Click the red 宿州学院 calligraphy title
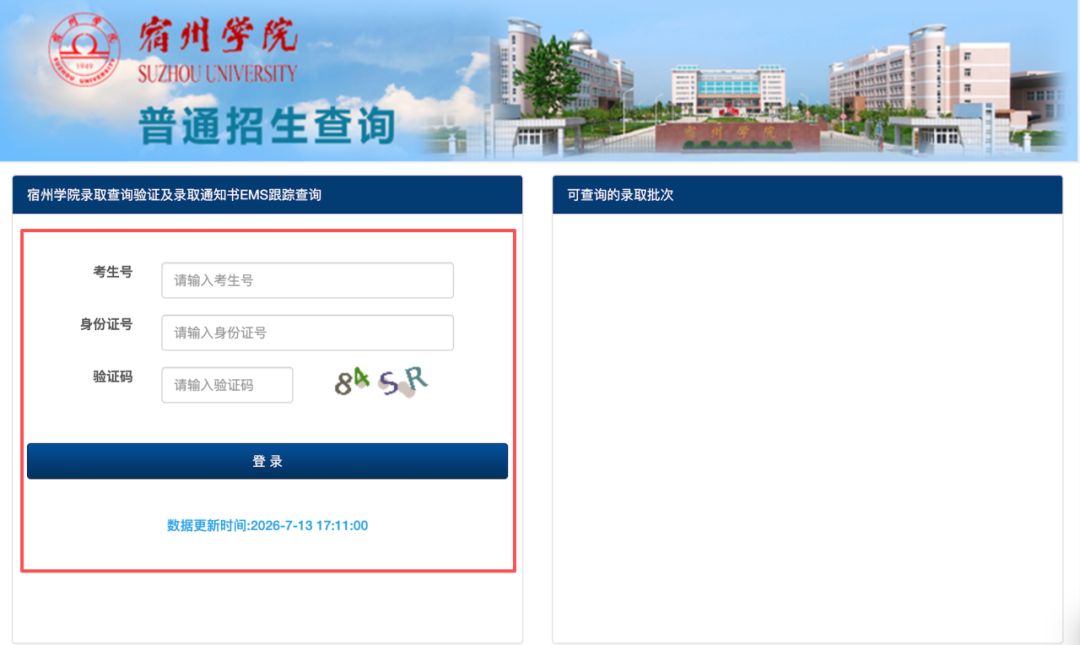 point(218,35)
